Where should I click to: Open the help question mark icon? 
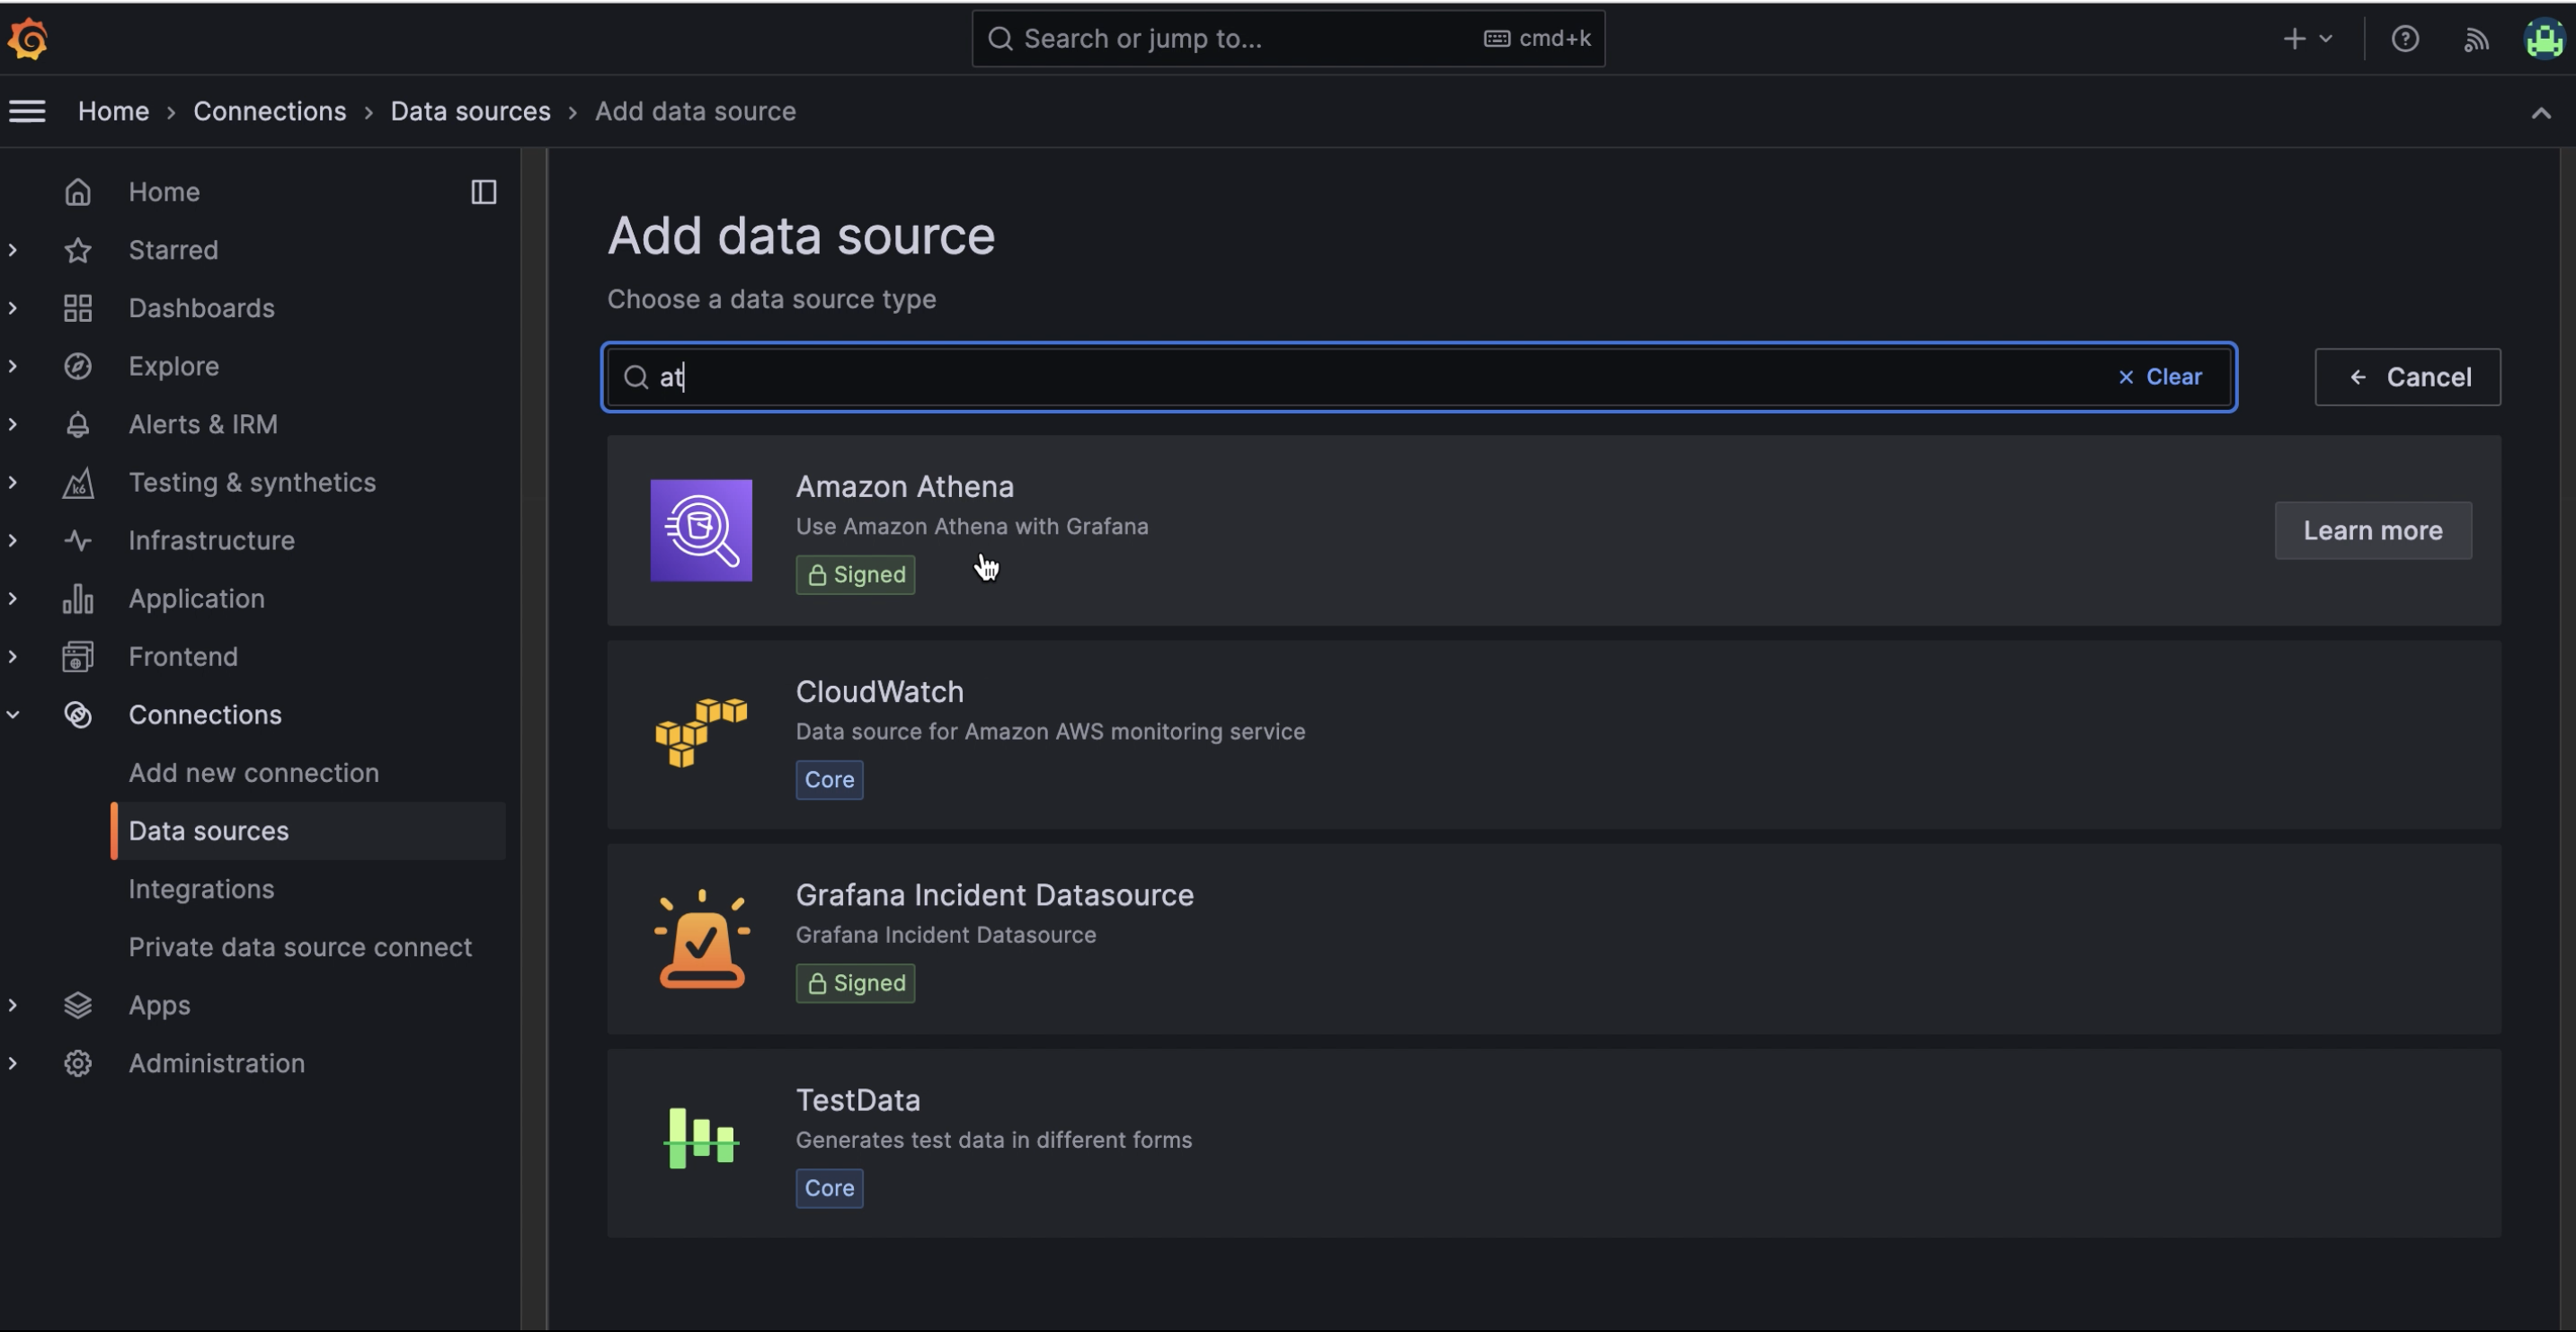tap(2405, 39)
